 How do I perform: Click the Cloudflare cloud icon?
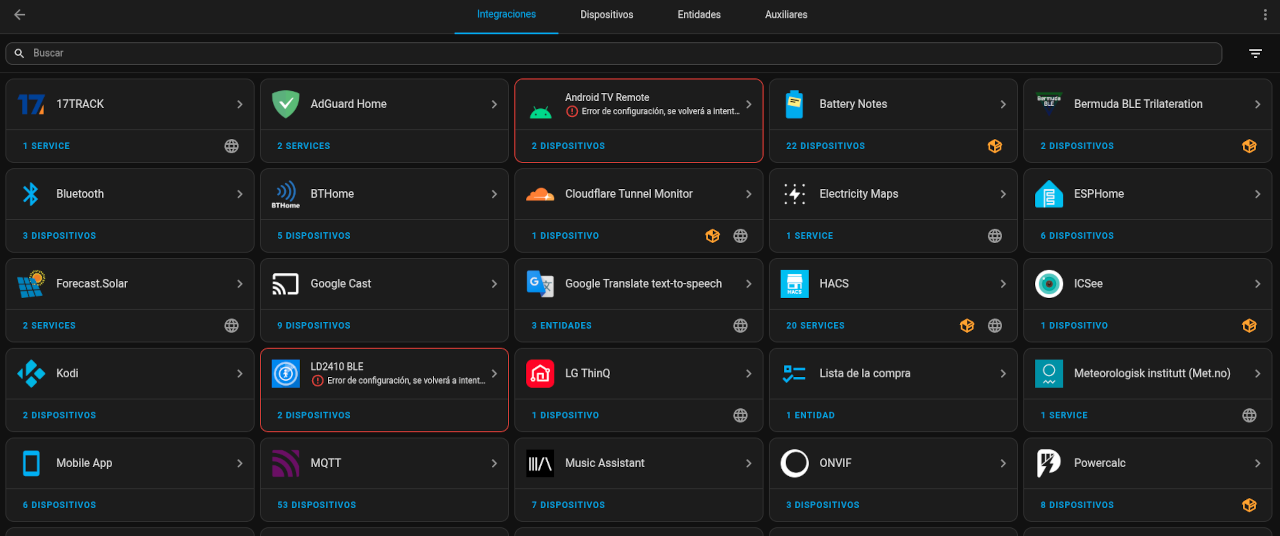(x=540, y=194)
